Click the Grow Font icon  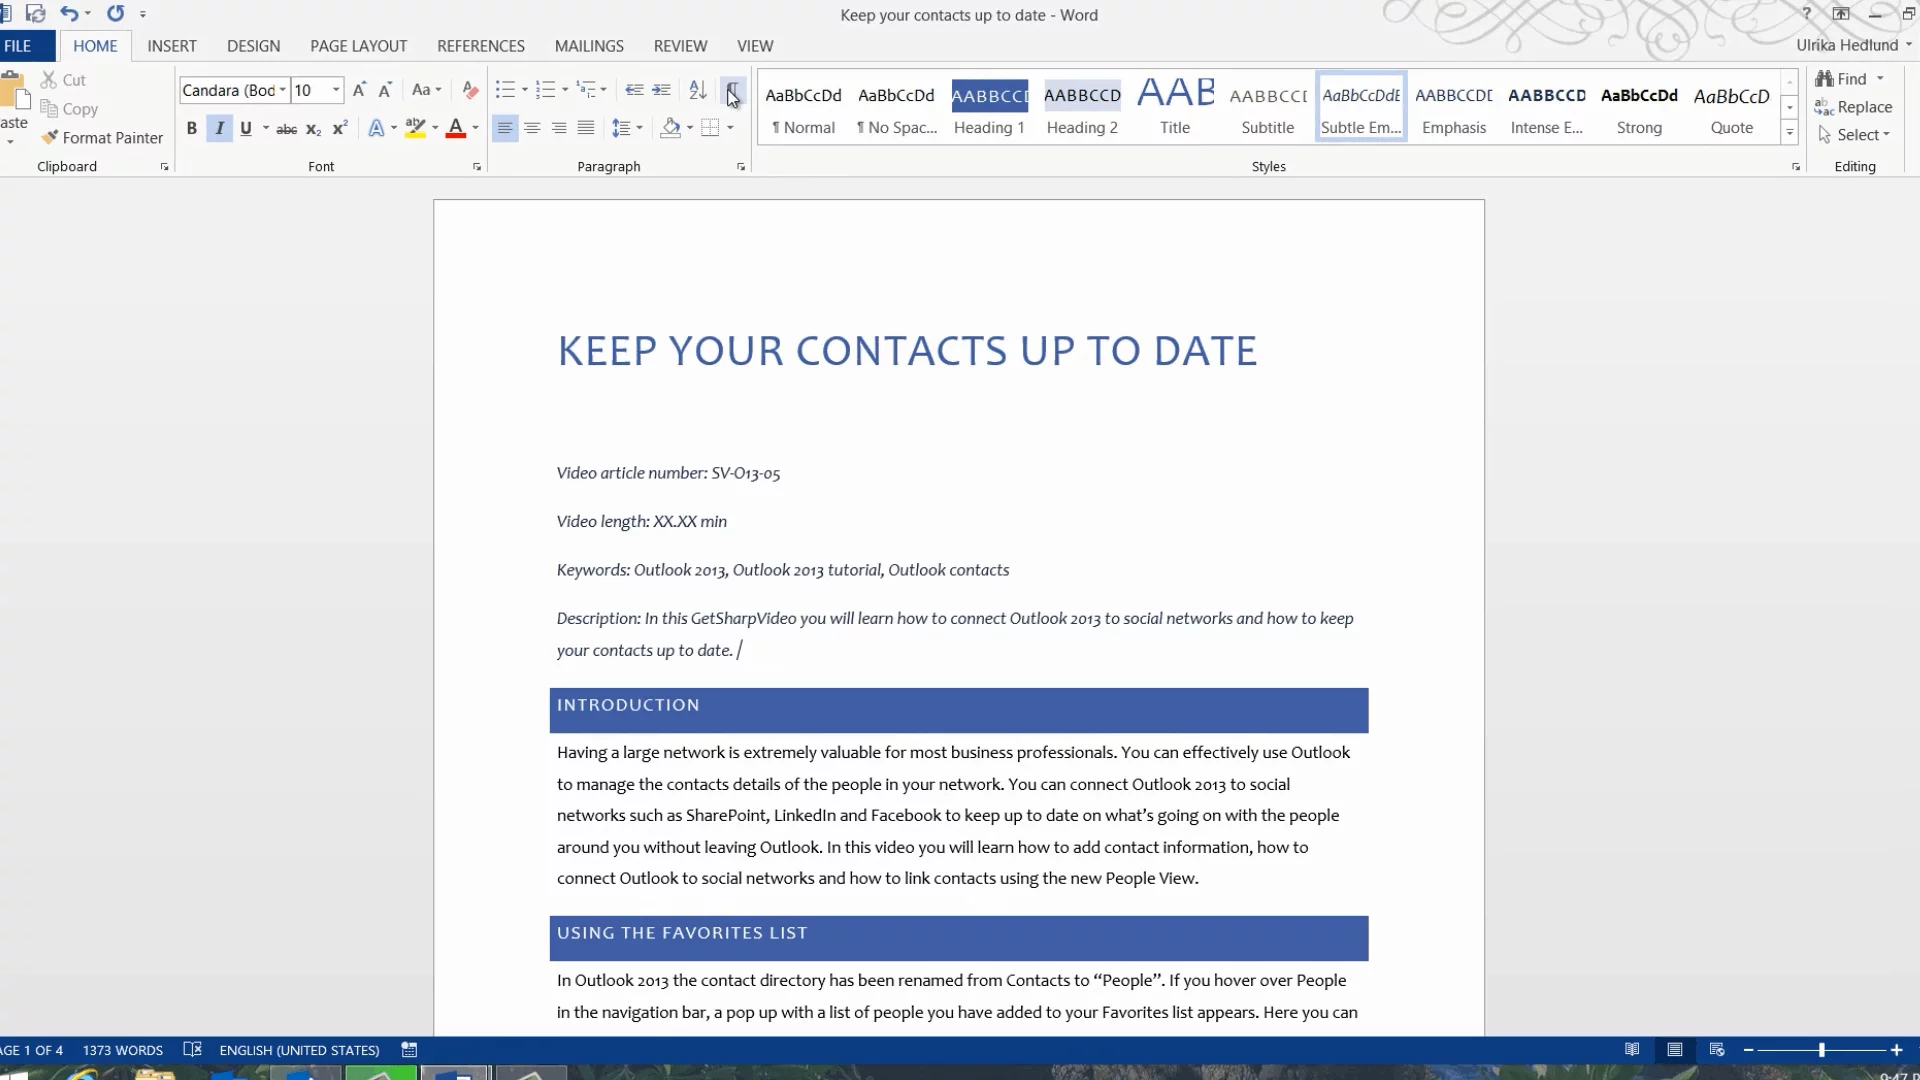(359, 90)
